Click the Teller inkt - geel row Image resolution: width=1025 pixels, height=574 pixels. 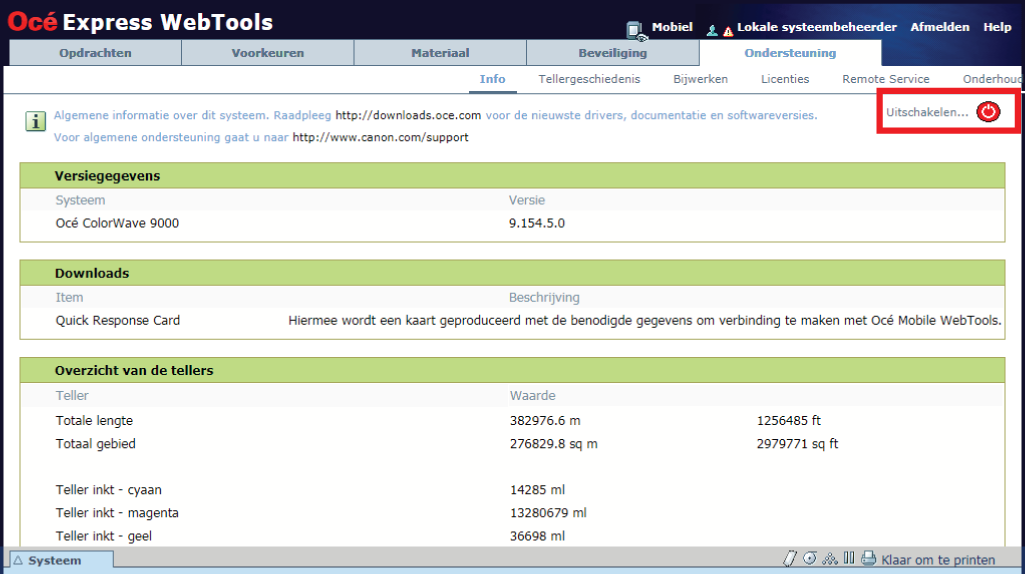[x=104, y=536]
